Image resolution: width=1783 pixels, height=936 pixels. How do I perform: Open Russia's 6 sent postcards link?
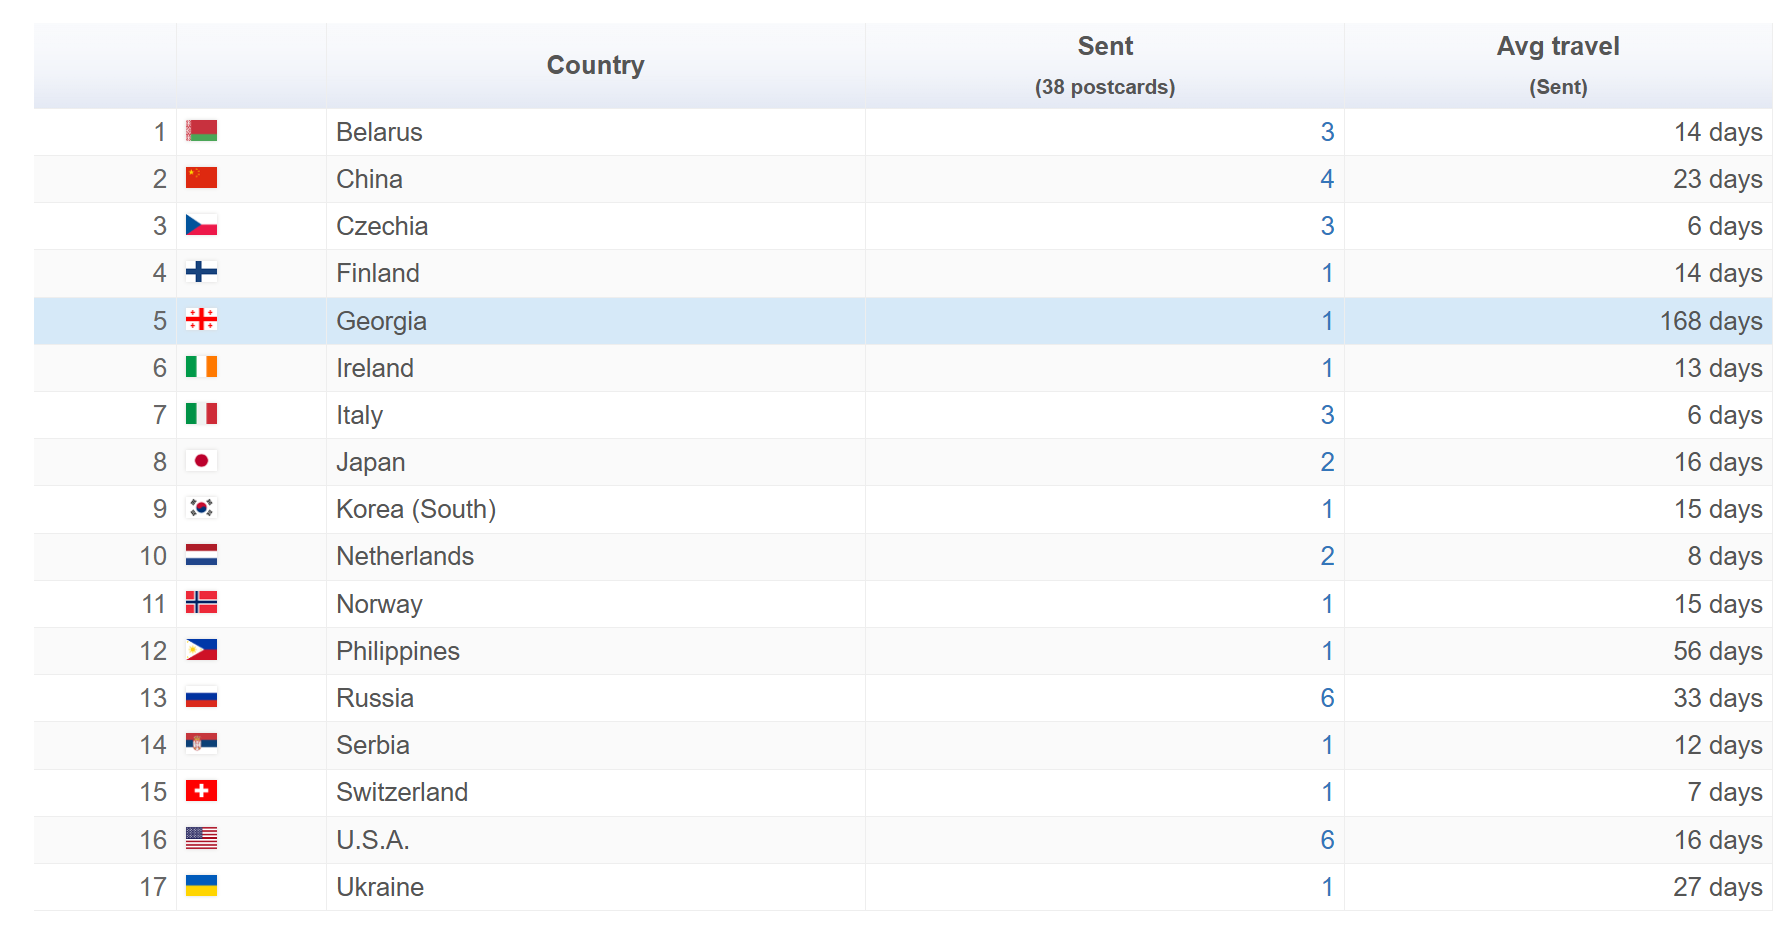coord(1326,698)
